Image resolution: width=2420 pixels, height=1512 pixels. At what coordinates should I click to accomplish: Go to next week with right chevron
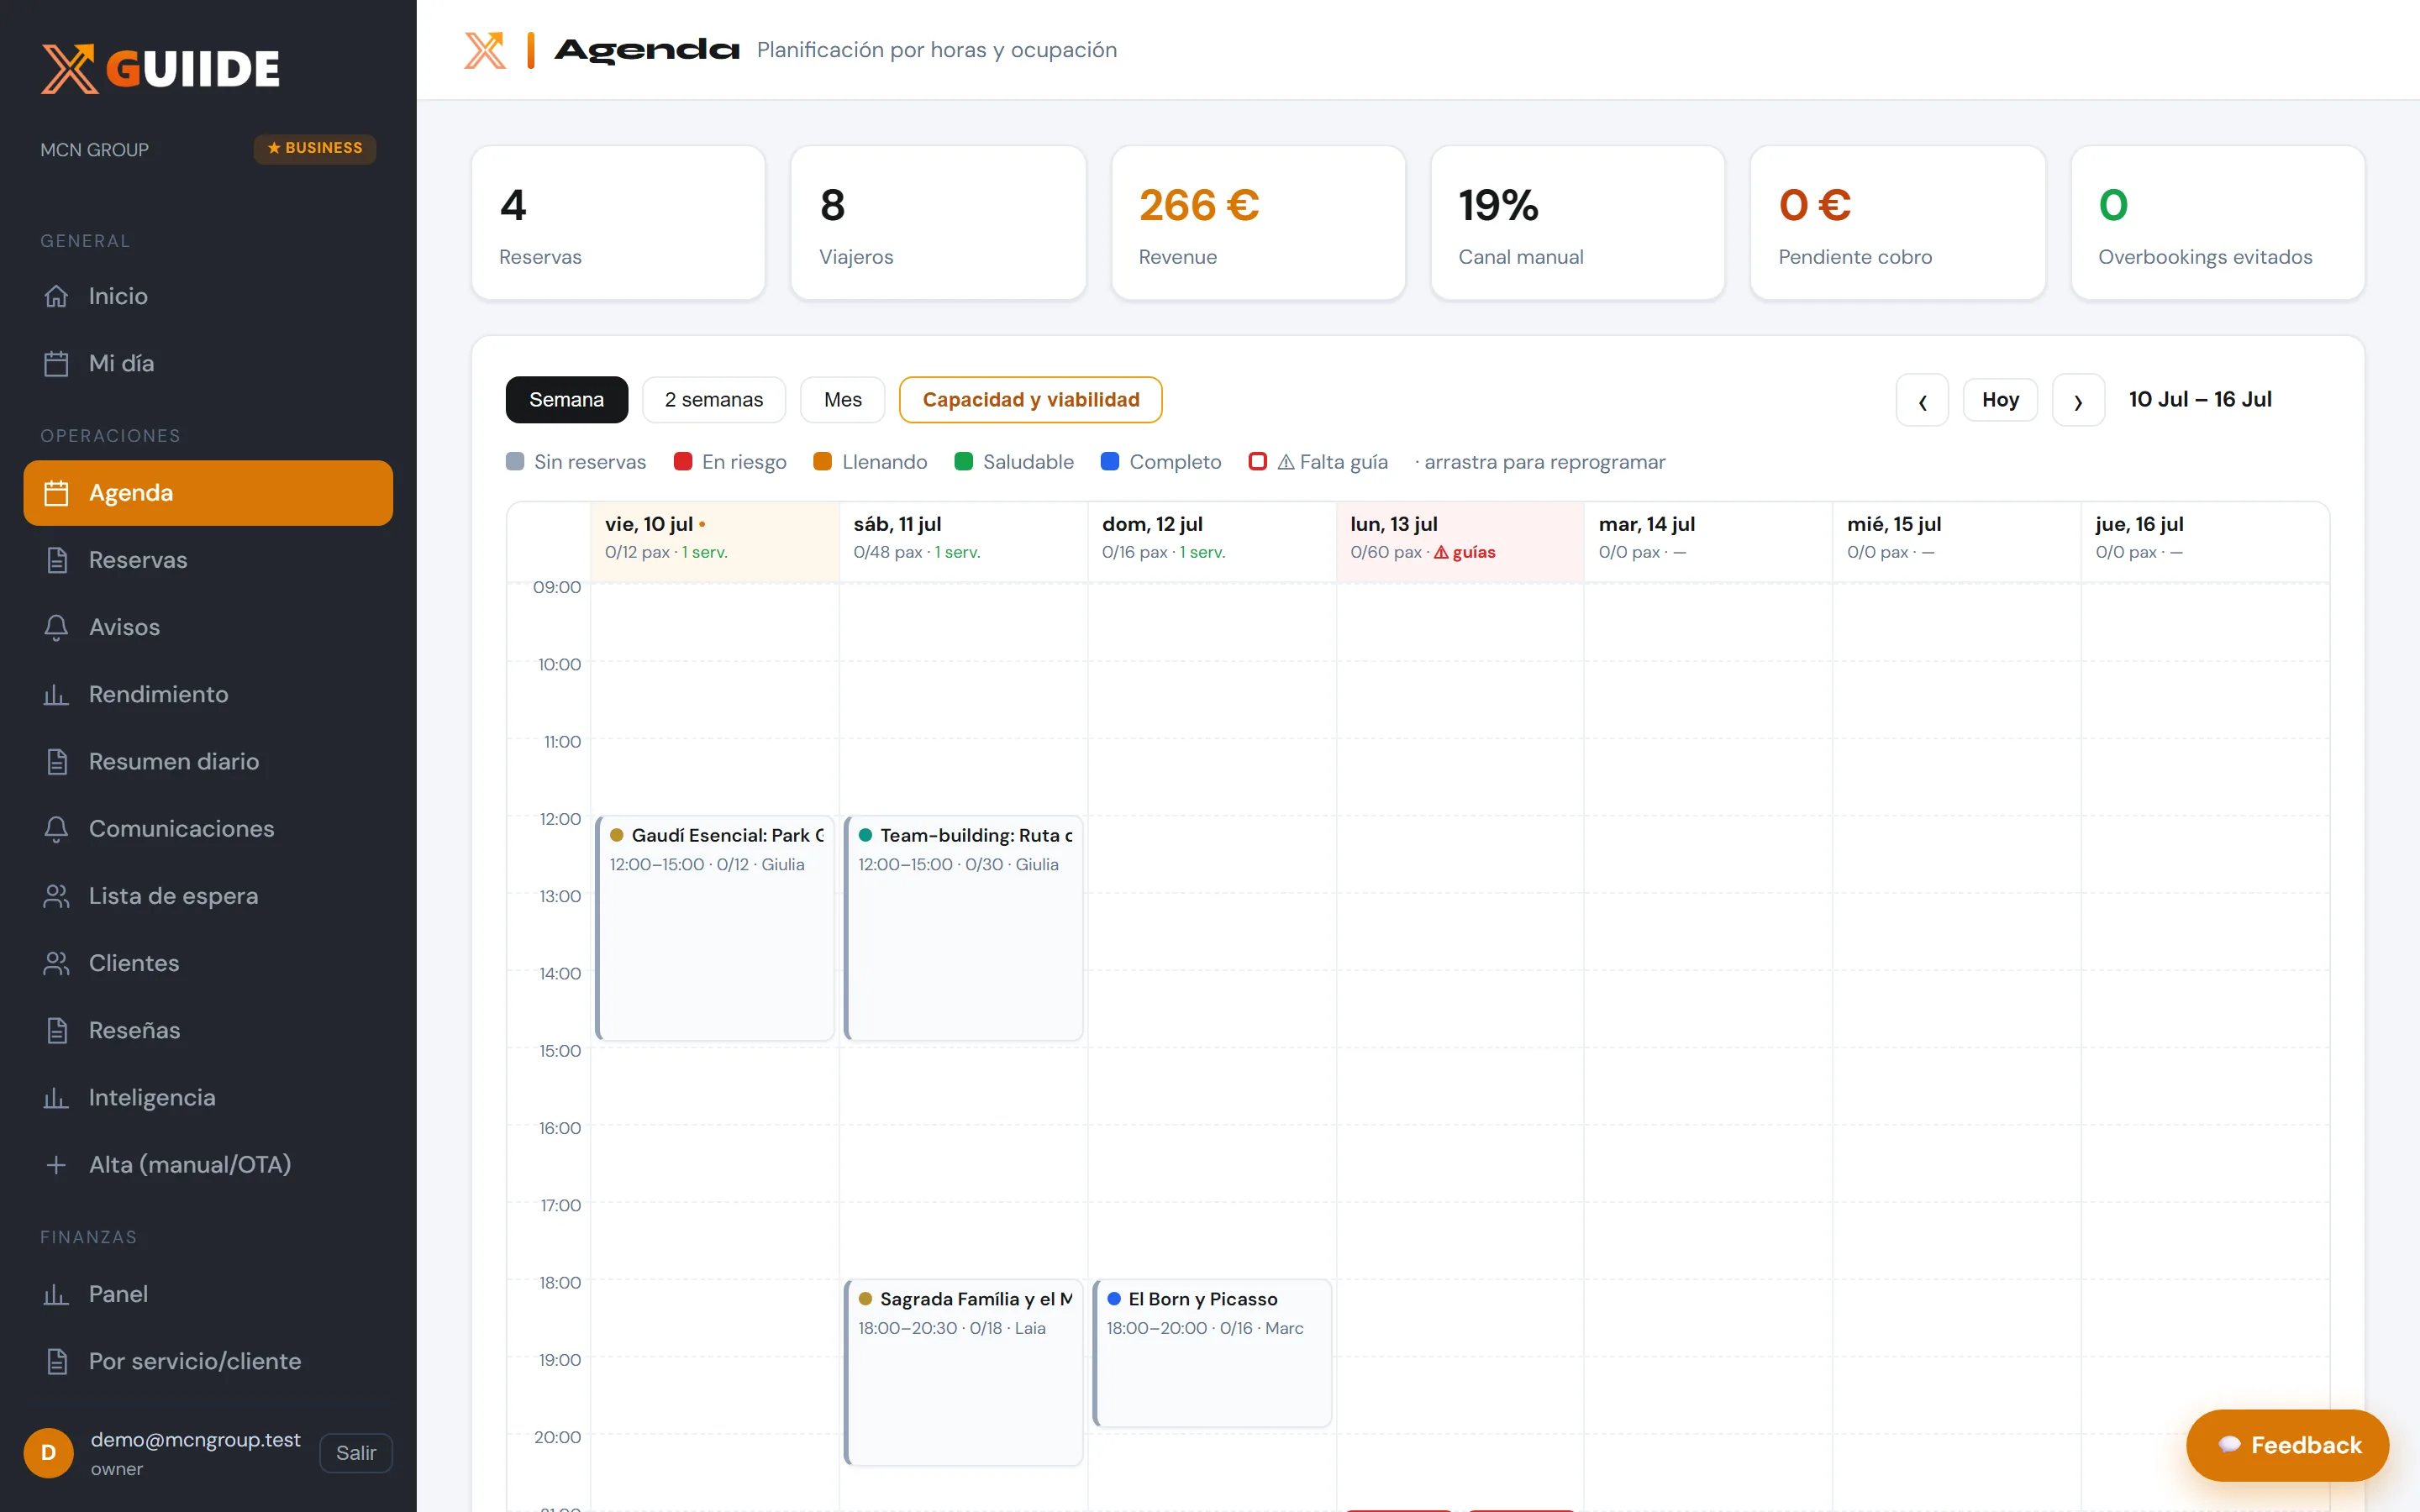click(x=2078, y=400)
